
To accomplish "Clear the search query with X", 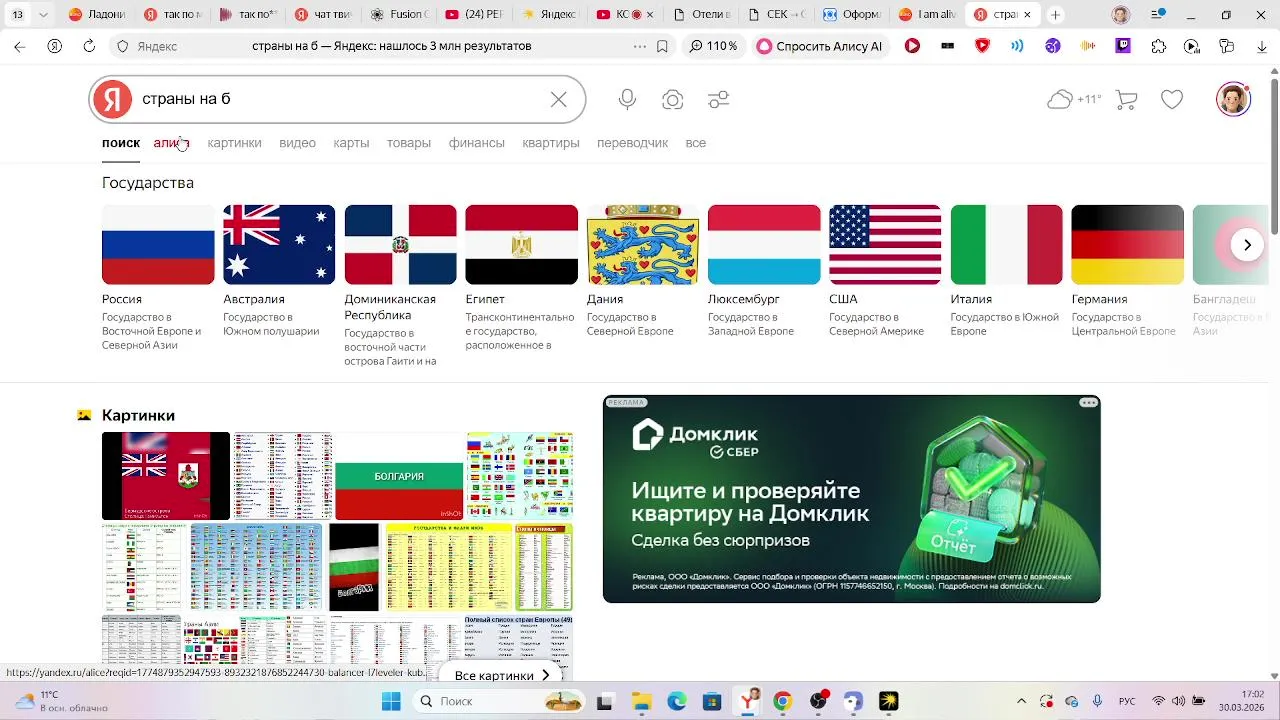I will [x=558, y=99].
